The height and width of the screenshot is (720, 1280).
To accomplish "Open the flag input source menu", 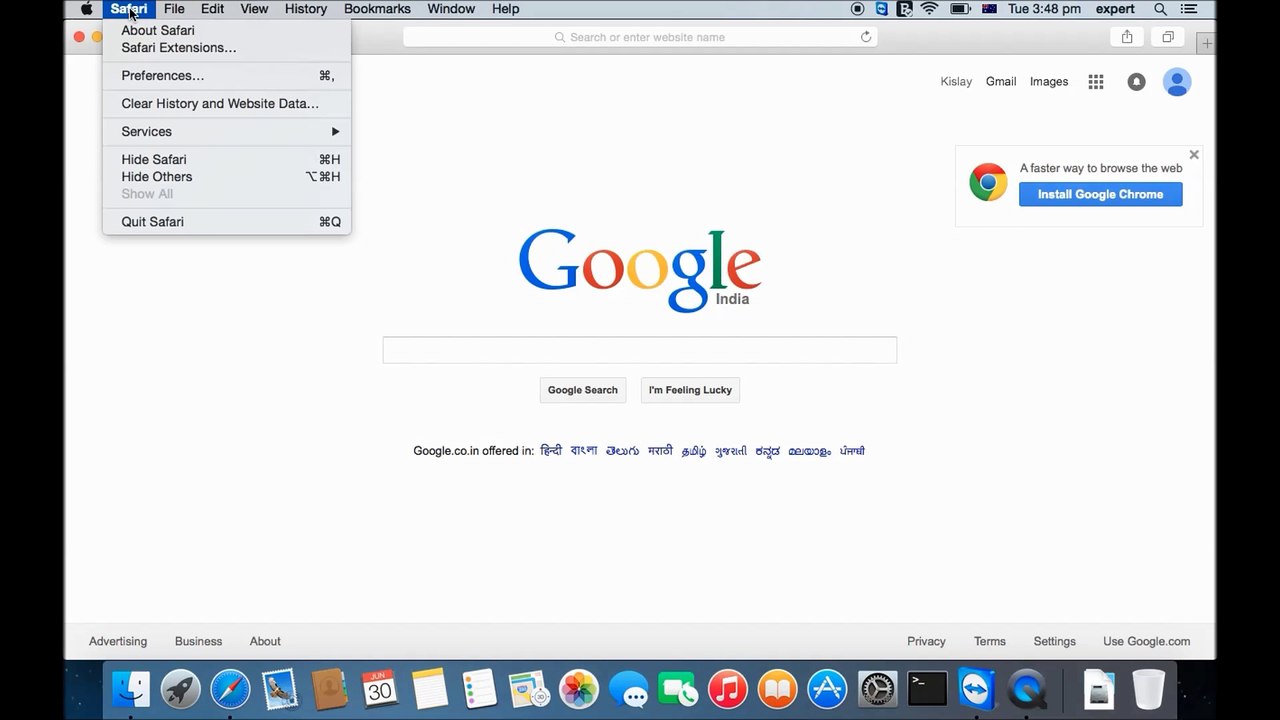I will click(x=989, y=9).
